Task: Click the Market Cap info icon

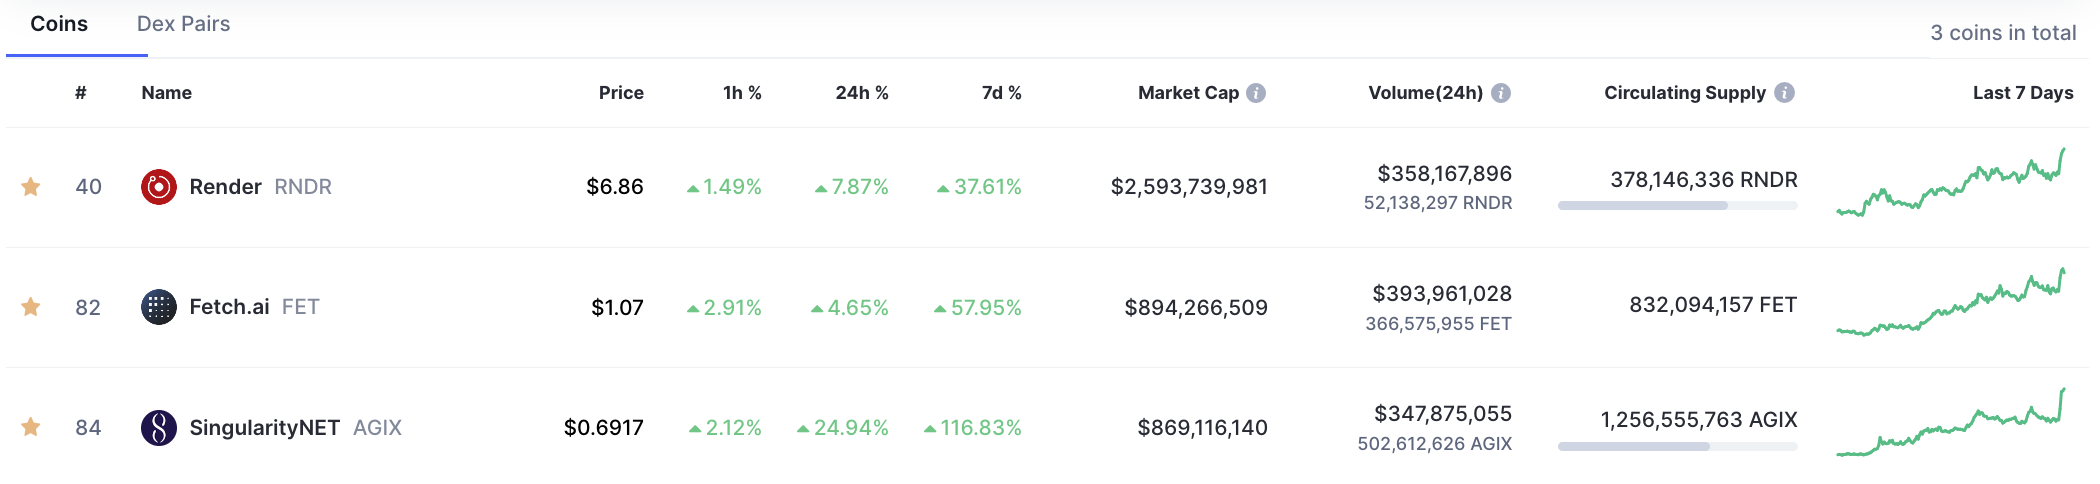Action: click(x=1256, y=93)
